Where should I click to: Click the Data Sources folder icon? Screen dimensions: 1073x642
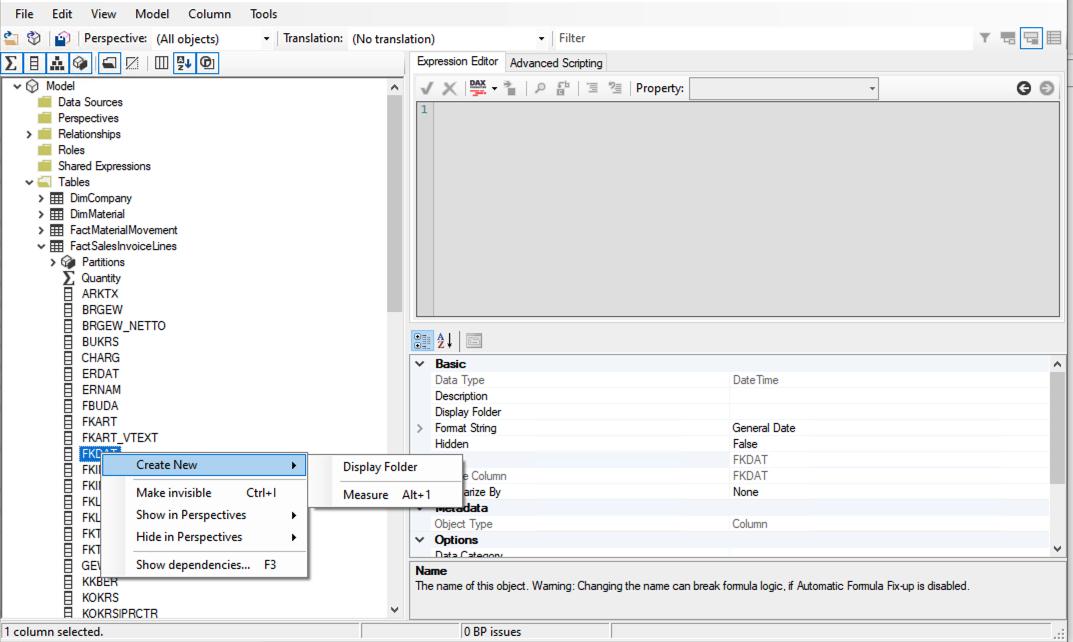45,102
